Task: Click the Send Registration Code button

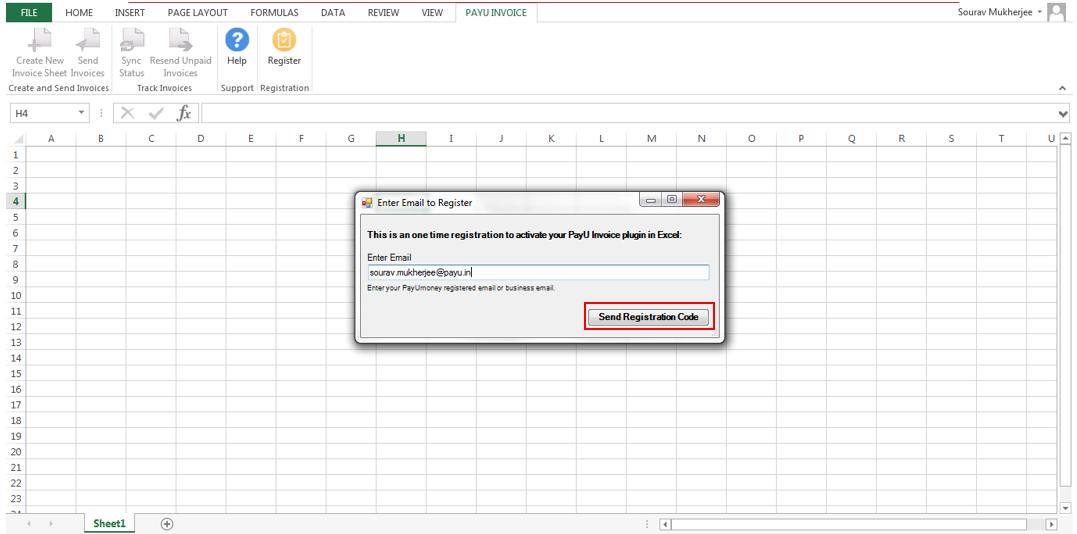Action: 648,317
